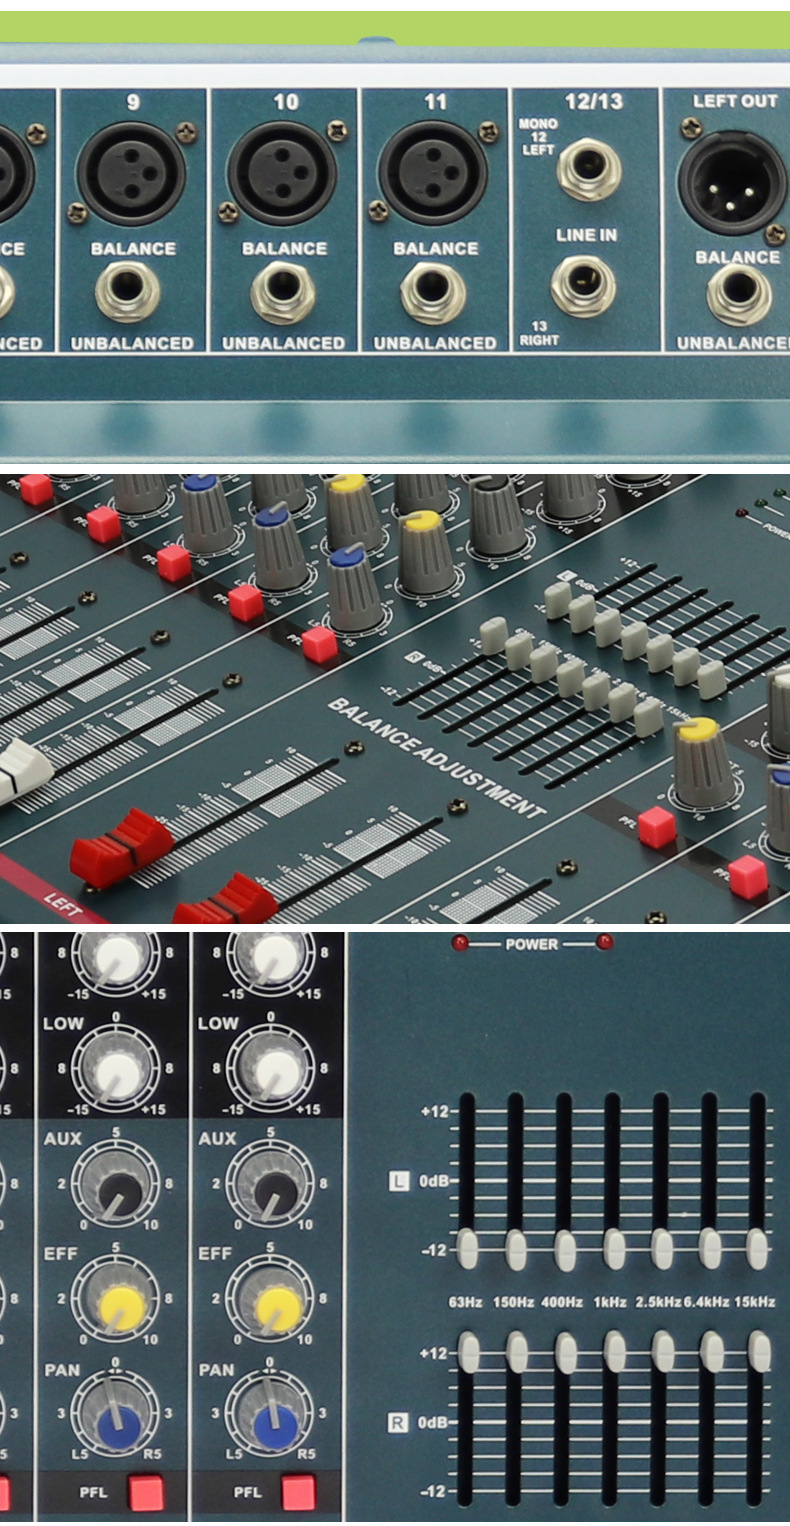
Task: Click the 13 RIGHT line-in jack
Action: 583,285
